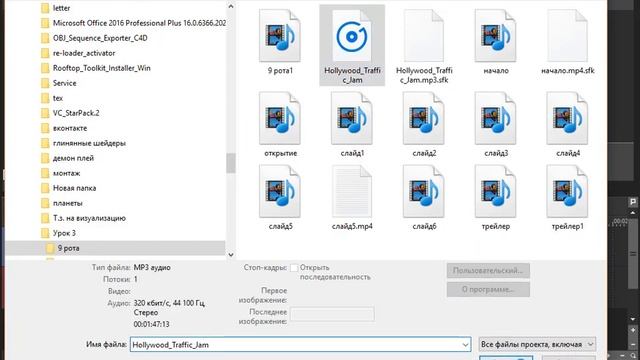Click folder tree scrollbar up arrow
Viewport: 640px width, 360px height.
coord(231,7)
